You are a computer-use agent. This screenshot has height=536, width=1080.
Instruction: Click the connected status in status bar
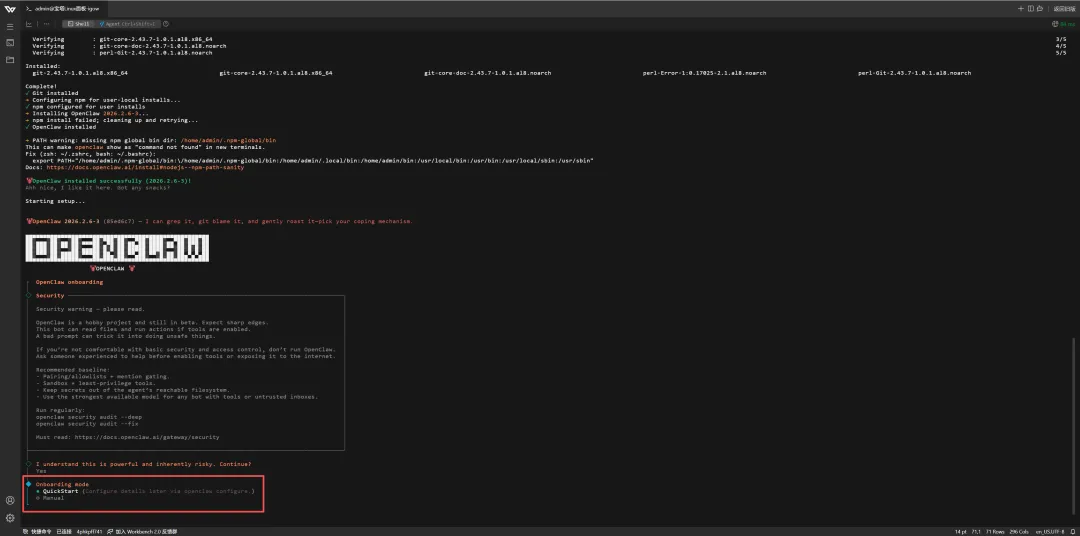(x=64, y=532)
